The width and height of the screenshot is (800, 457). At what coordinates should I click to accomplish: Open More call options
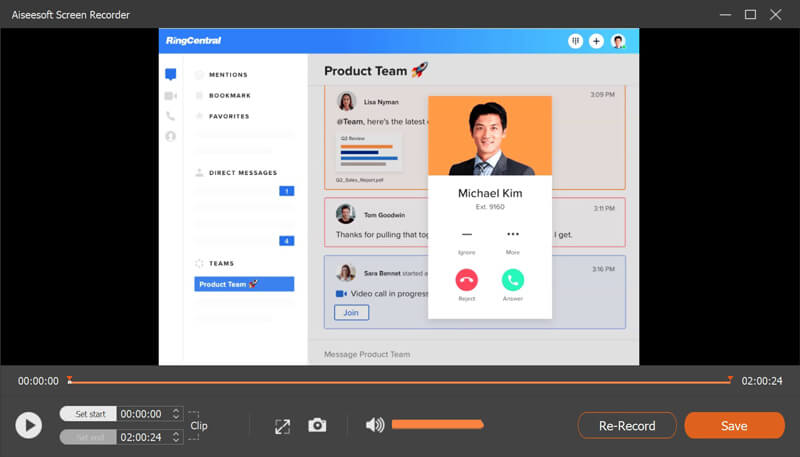[x=513, y=235]
